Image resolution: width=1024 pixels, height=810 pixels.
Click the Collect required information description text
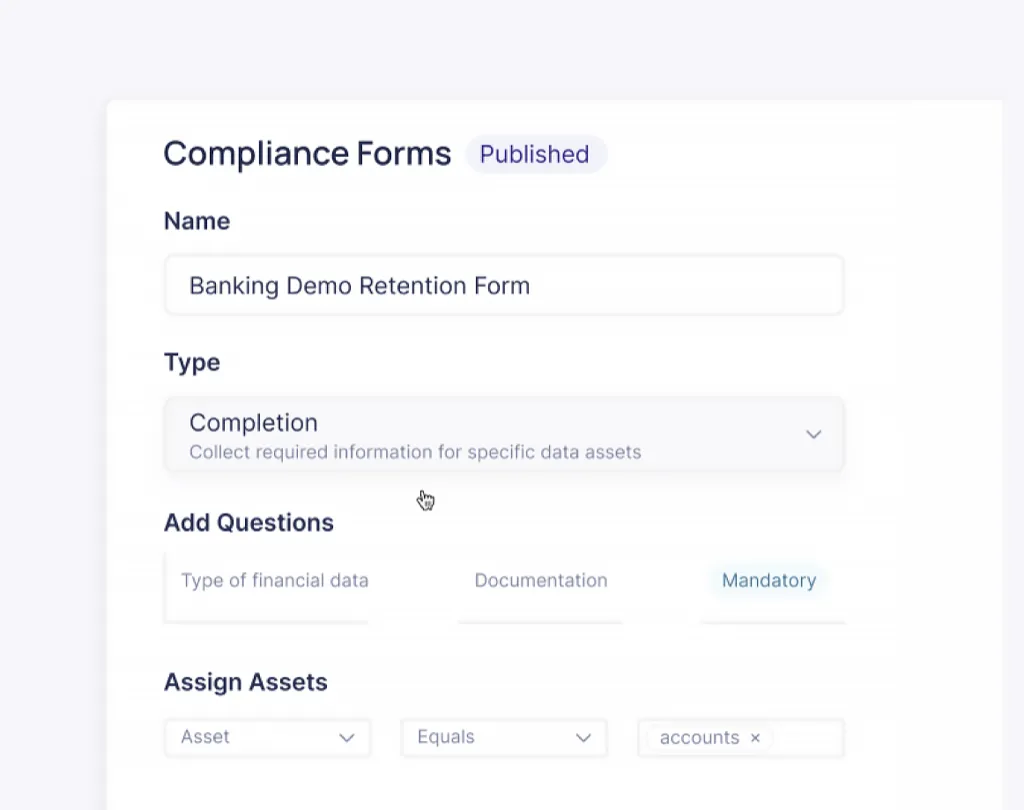[x=415, y=452]
